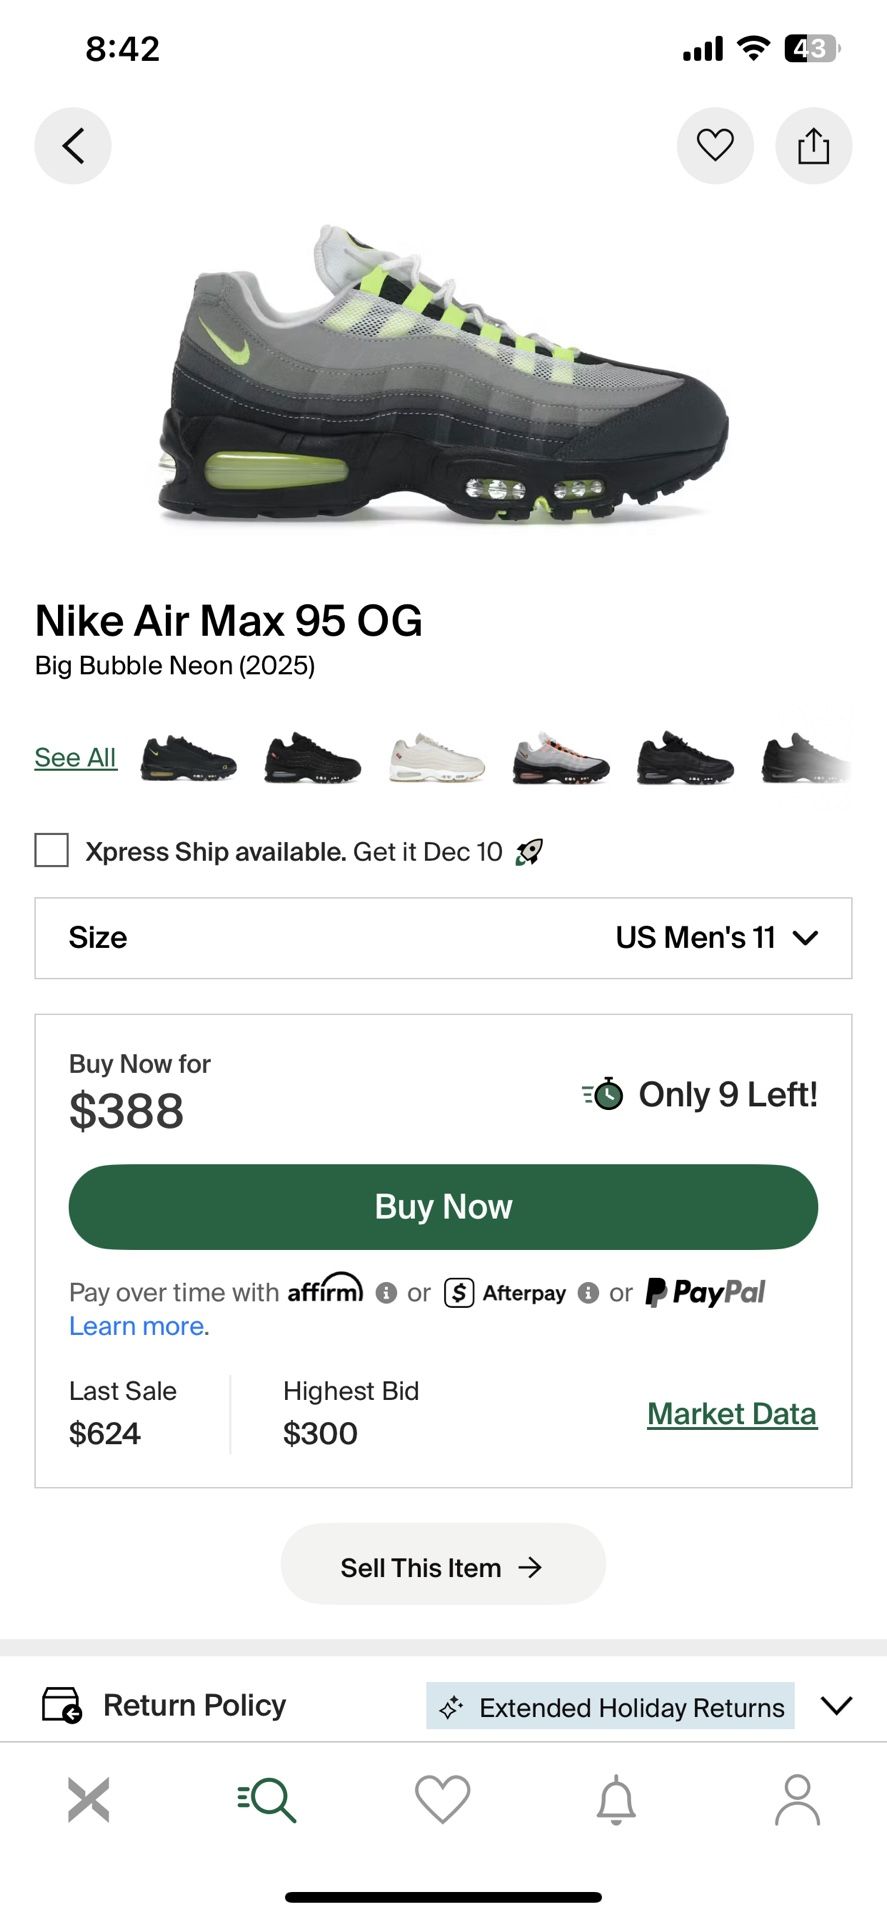
Task: Open the account profile icon
Action: point(797,1800)
